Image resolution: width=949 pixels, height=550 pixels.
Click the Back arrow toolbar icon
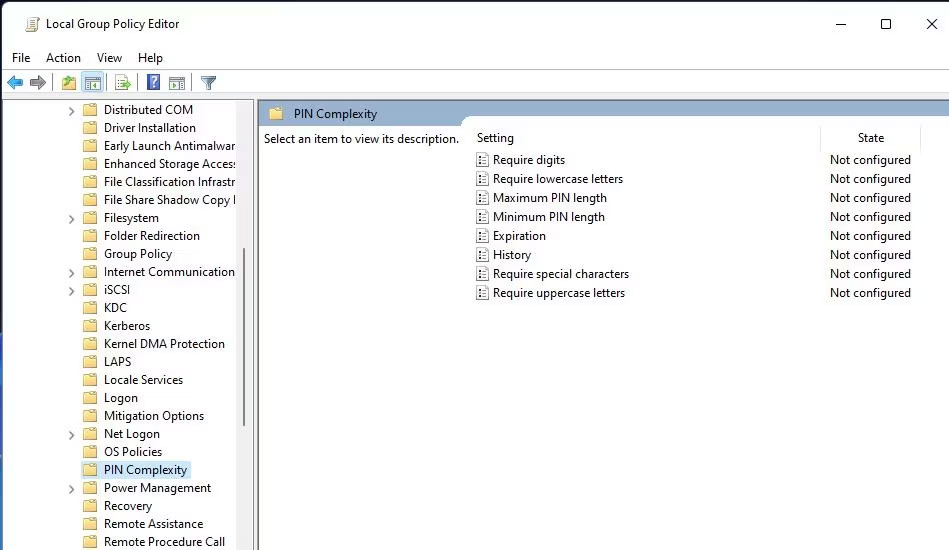[15, 83]
